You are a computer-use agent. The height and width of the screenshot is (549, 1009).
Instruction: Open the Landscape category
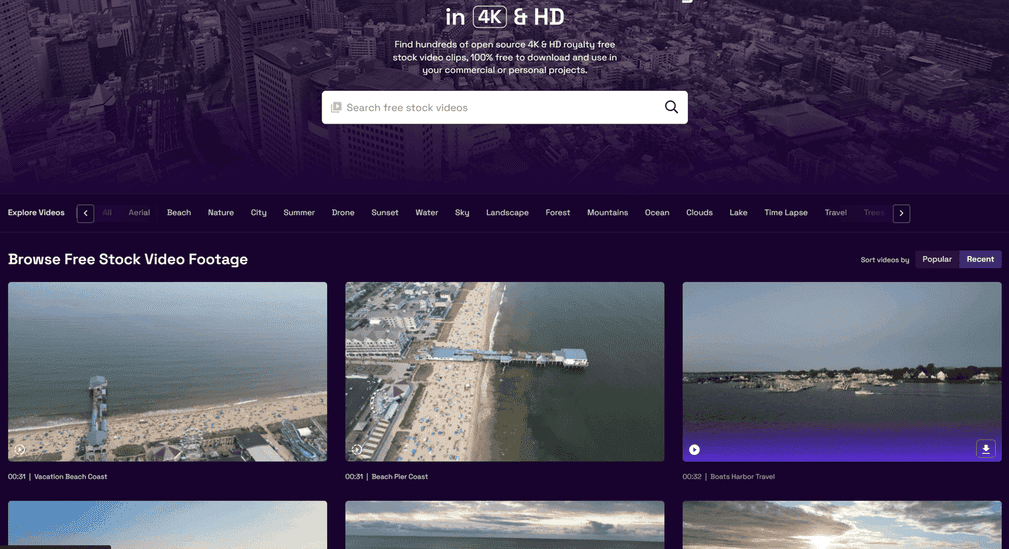click(507, 212)
